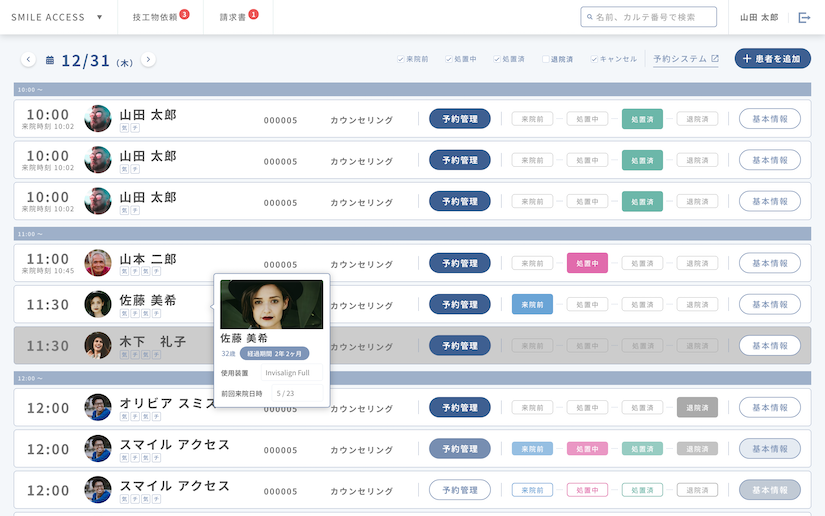Toggle the 来院前 filter checkbox

pos(401,59)
